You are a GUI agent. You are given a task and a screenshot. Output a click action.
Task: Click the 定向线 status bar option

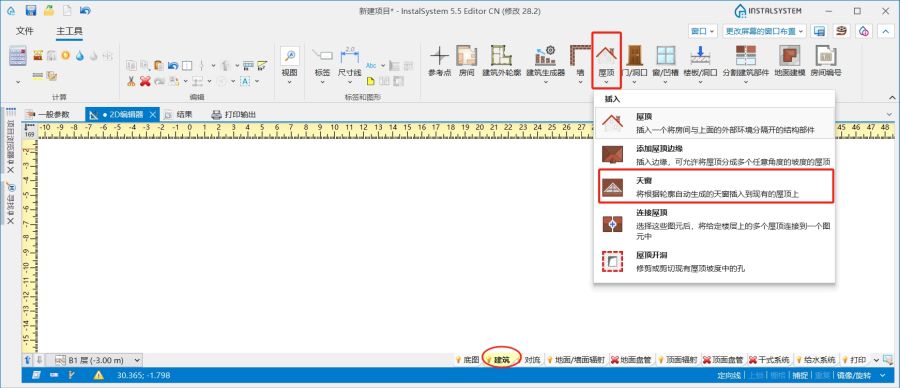click(730, 375)
